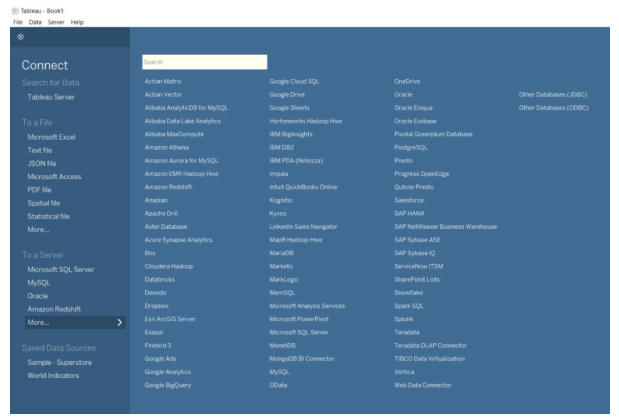Select Amazon Redshift in the sidebar
This screenshot has width=619, height=419.
[54, 309]
